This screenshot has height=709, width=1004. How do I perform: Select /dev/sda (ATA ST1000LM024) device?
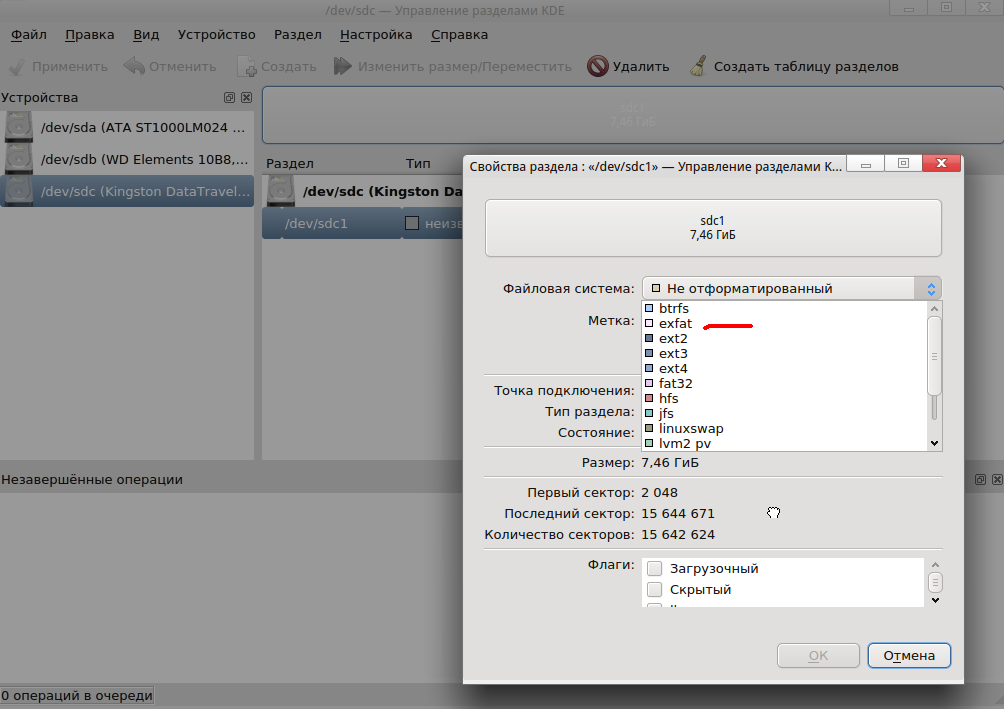[127, 127]
